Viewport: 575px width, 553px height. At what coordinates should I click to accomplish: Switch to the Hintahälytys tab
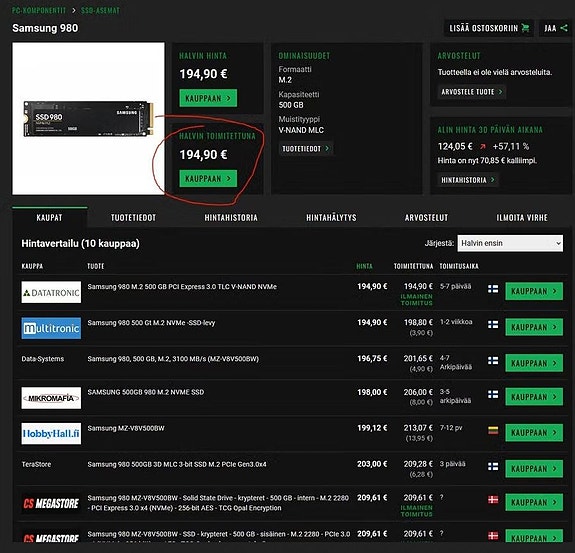tap(331, 218)
